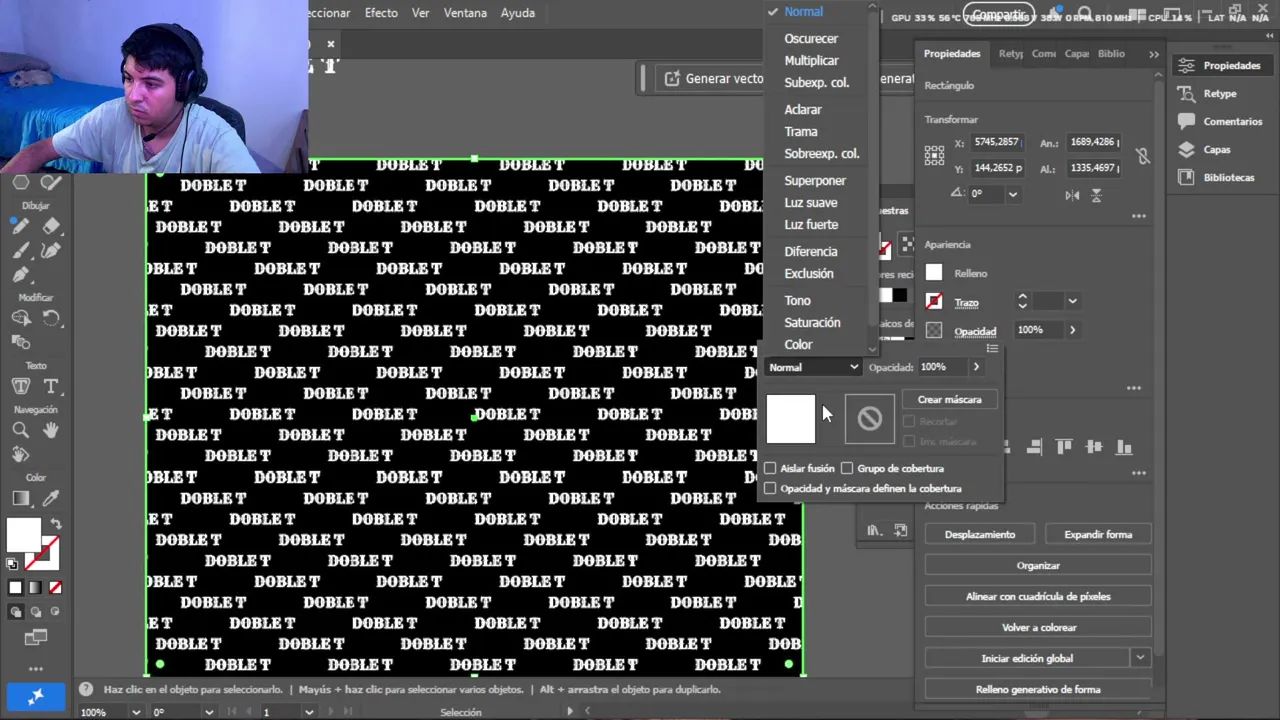Expand the Iniciar edición global arrow
The width and height of the screenshot is (1280, 720).
coord(1140,658)
